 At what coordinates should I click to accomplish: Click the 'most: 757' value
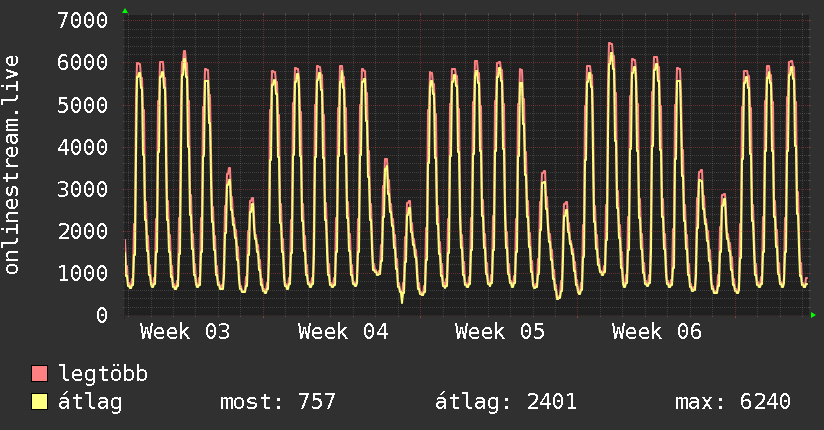coord(277,402)
